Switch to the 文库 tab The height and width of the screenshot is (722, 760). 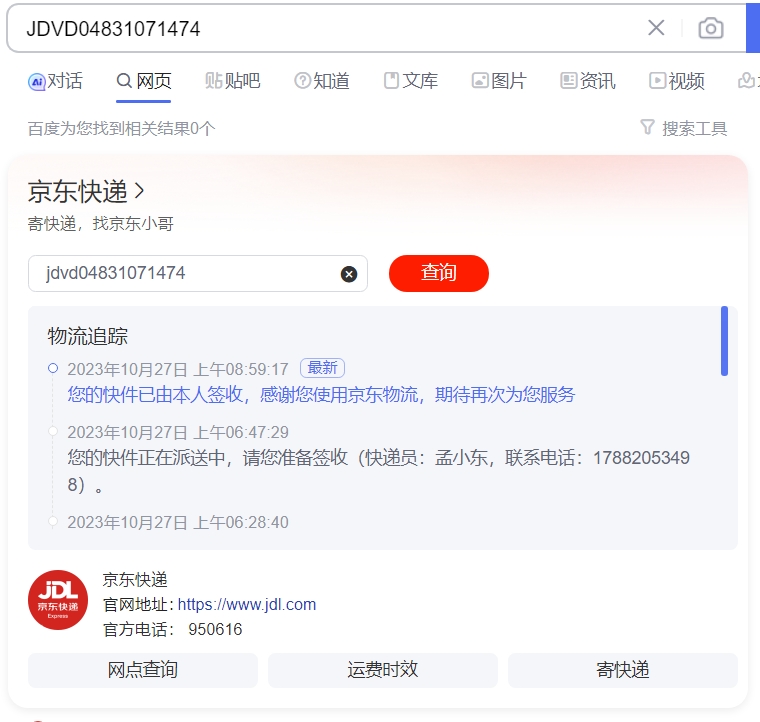coord(411,81)
